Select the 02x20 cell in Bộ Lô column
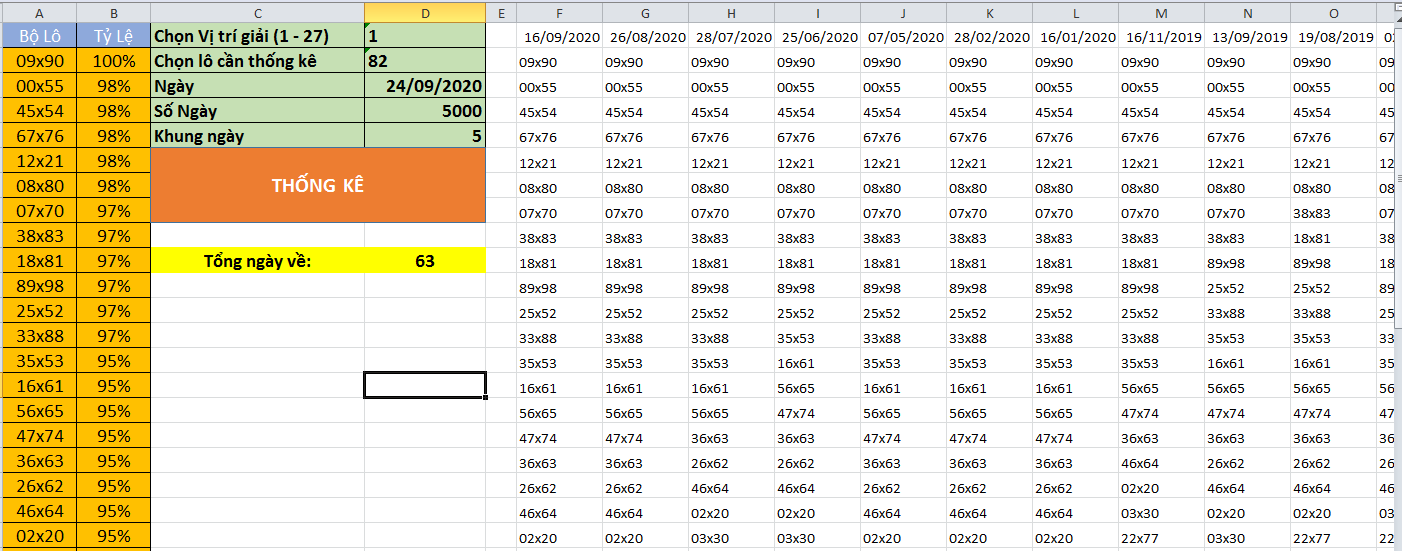Image resolution: width=1402 pixels, height=551 pixels. point(38,536)
